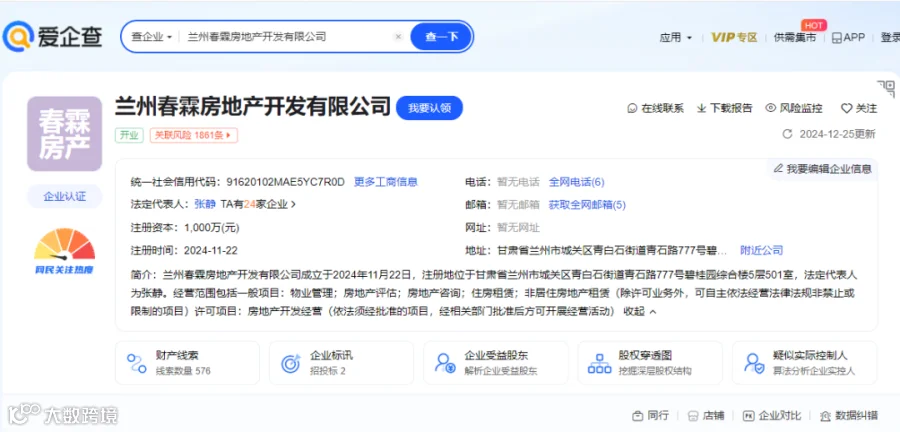Viewport: 900px width, 432px height.
Task: Open the 查企业 search type dropdown
Action: (152, 37)
